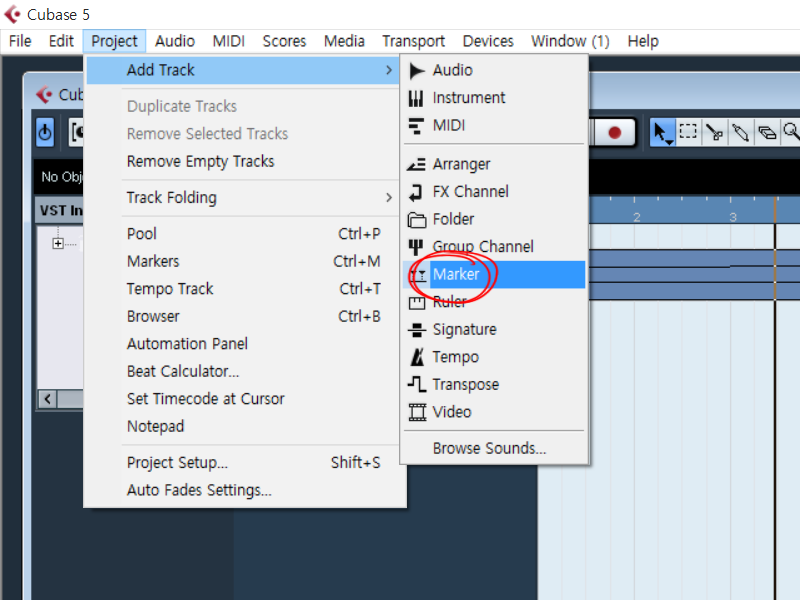Open the Audio menu
Viewport: 800px width, 600px height.
[174, 41]
